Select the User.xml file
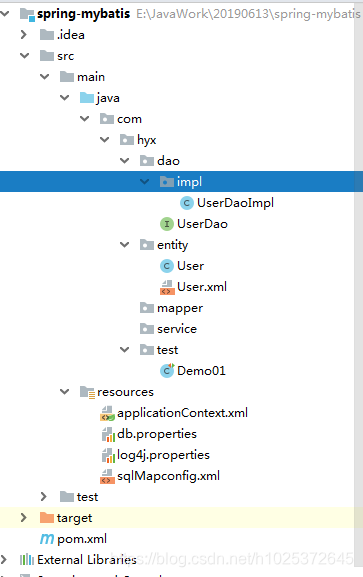 [x=202, y=287]
